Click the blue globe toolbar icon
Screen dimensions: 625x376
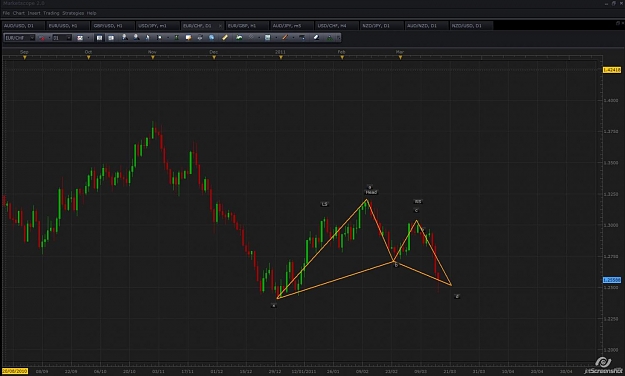tap(212, 38)
